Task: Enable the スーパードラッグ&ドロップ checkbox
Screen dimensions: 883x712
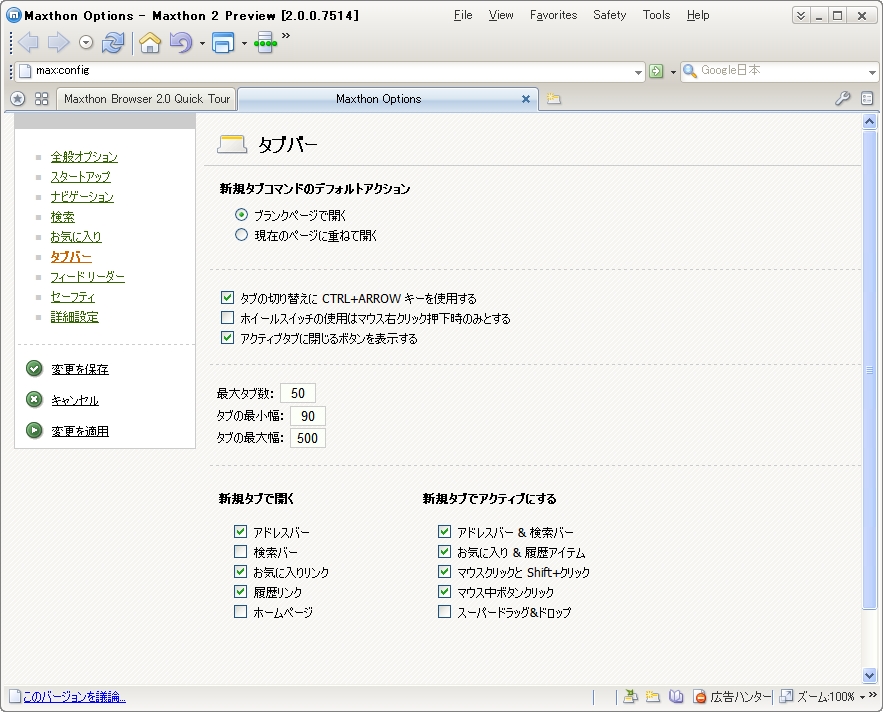Action: pyautogui.click(x=444, y=612)
